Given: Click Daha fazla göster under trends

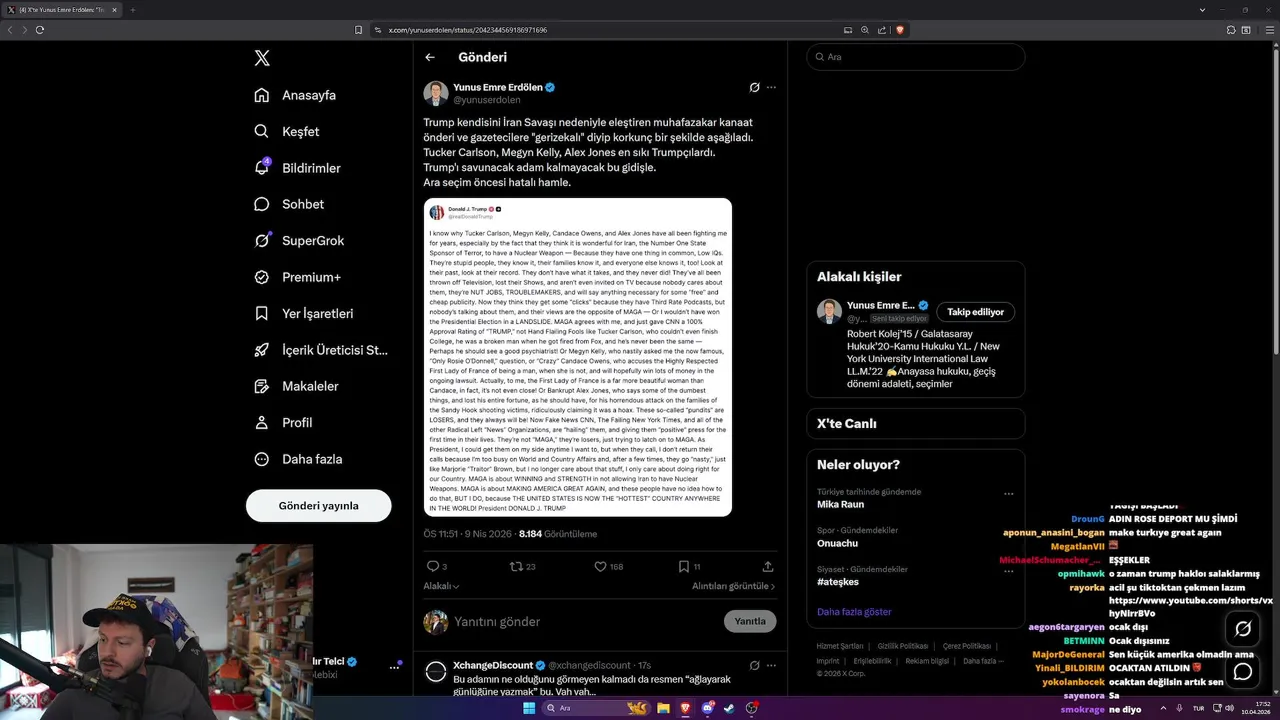Looking at the screenshot, I should click(x=854, y=612).
